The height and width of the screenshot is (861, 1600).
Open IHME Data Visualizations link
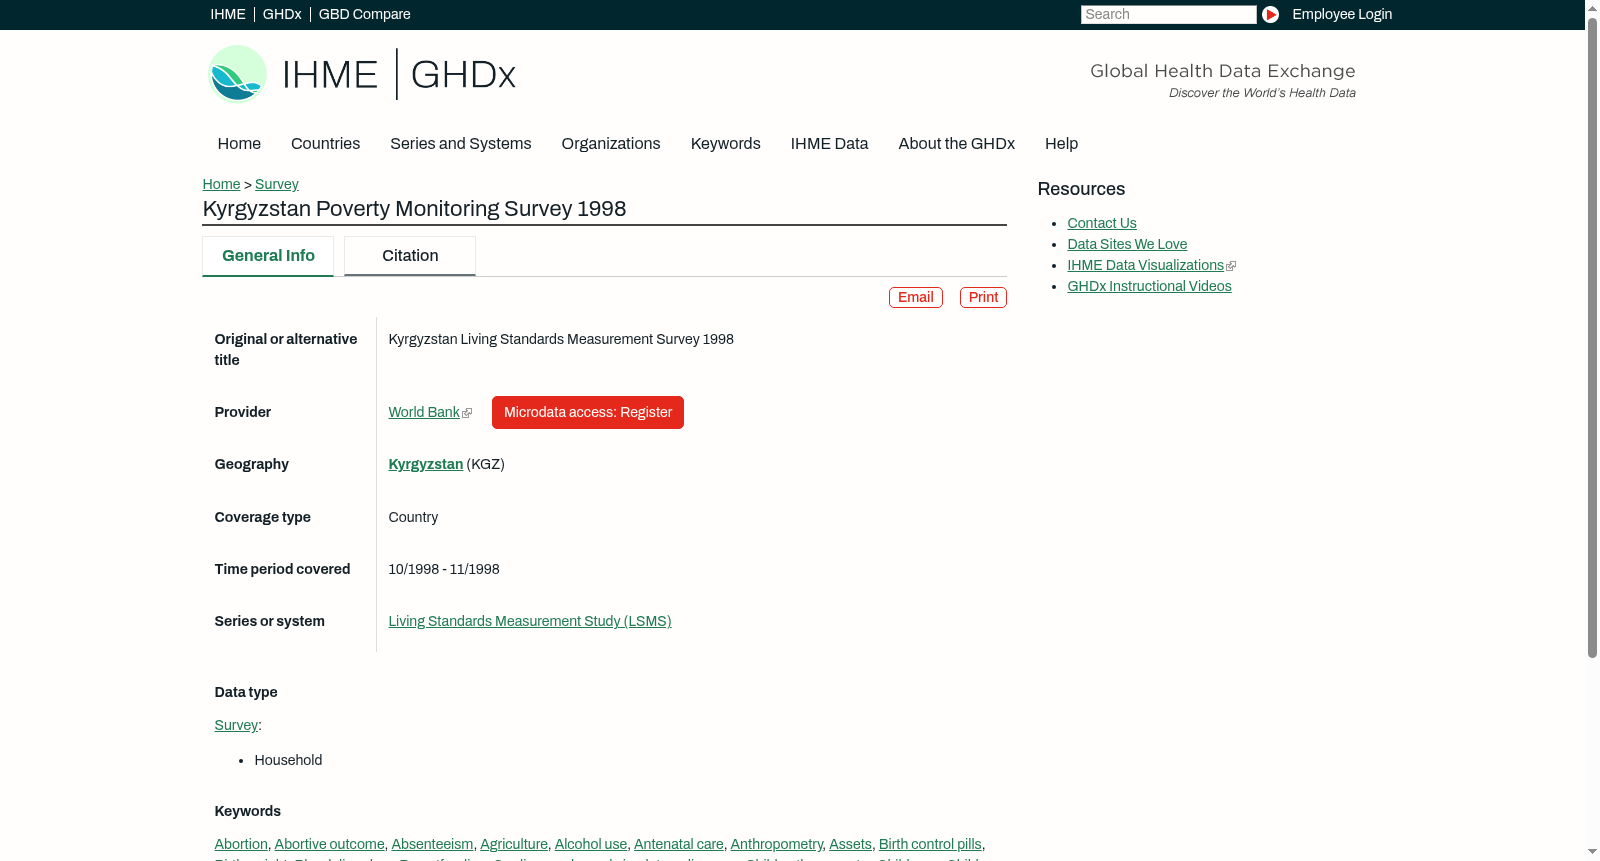pos(1145,265)
